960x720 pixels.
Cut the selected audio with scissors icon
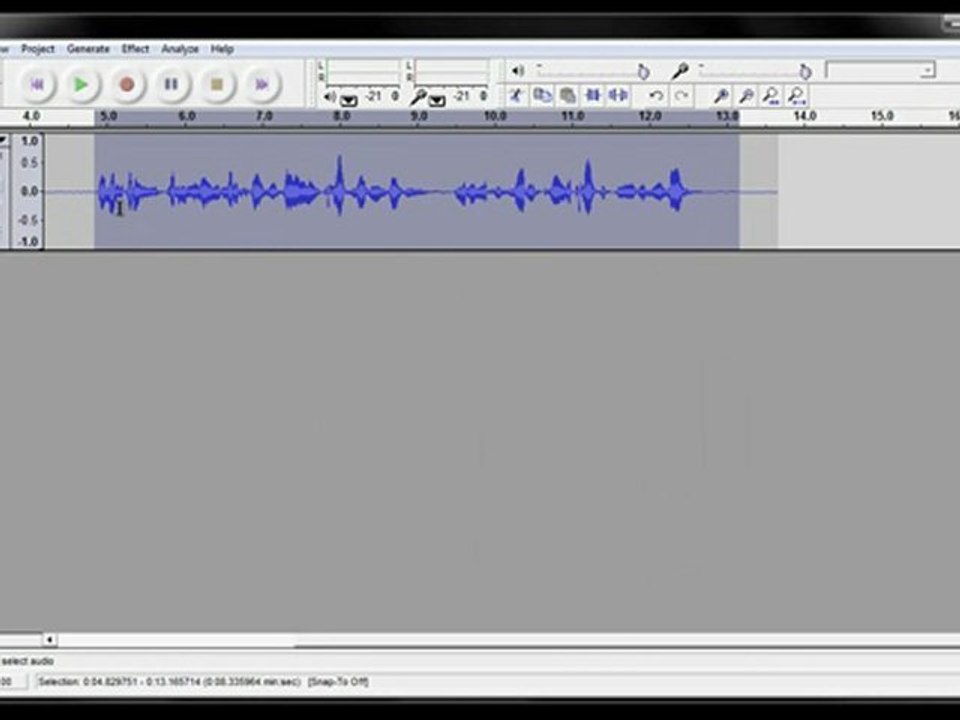click(x=516, y=96)
